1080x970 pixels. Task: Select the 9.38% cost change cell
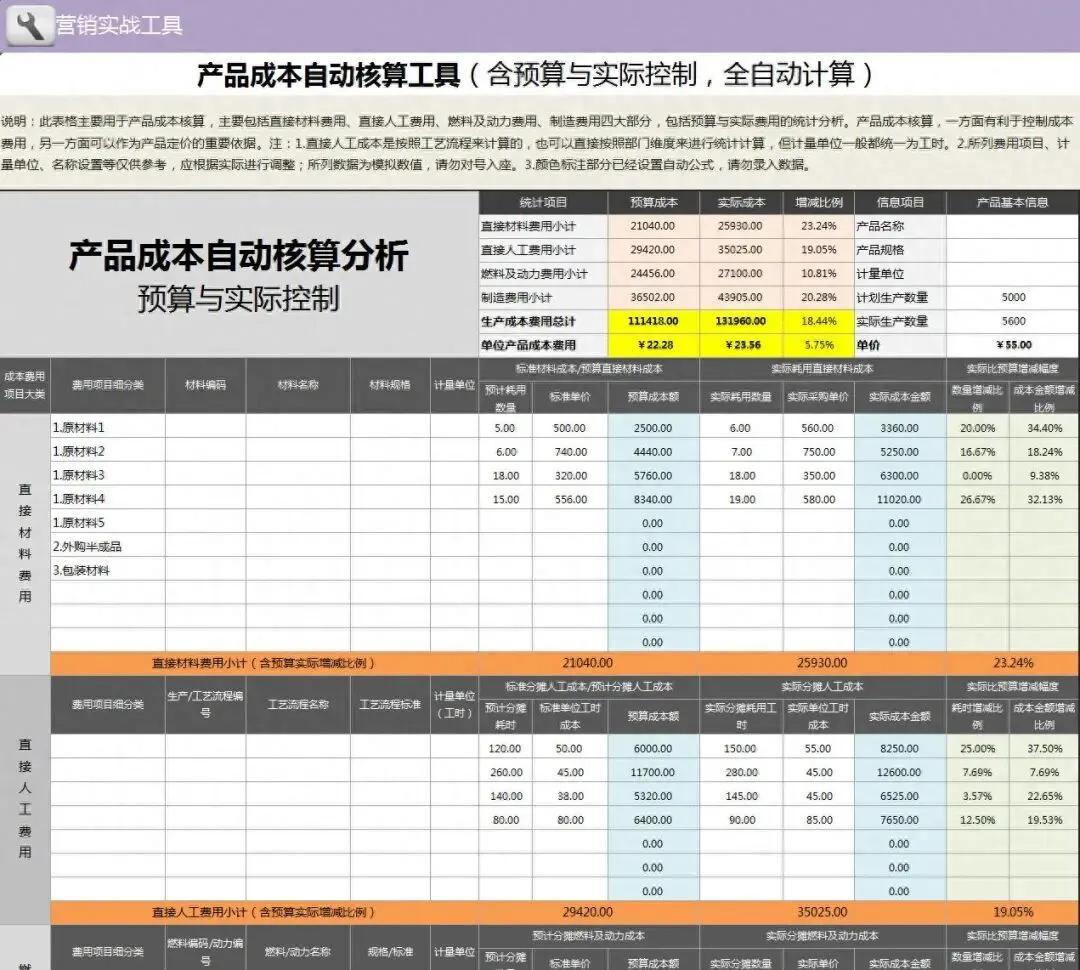pyautogui.click(x=1044, y=475)
